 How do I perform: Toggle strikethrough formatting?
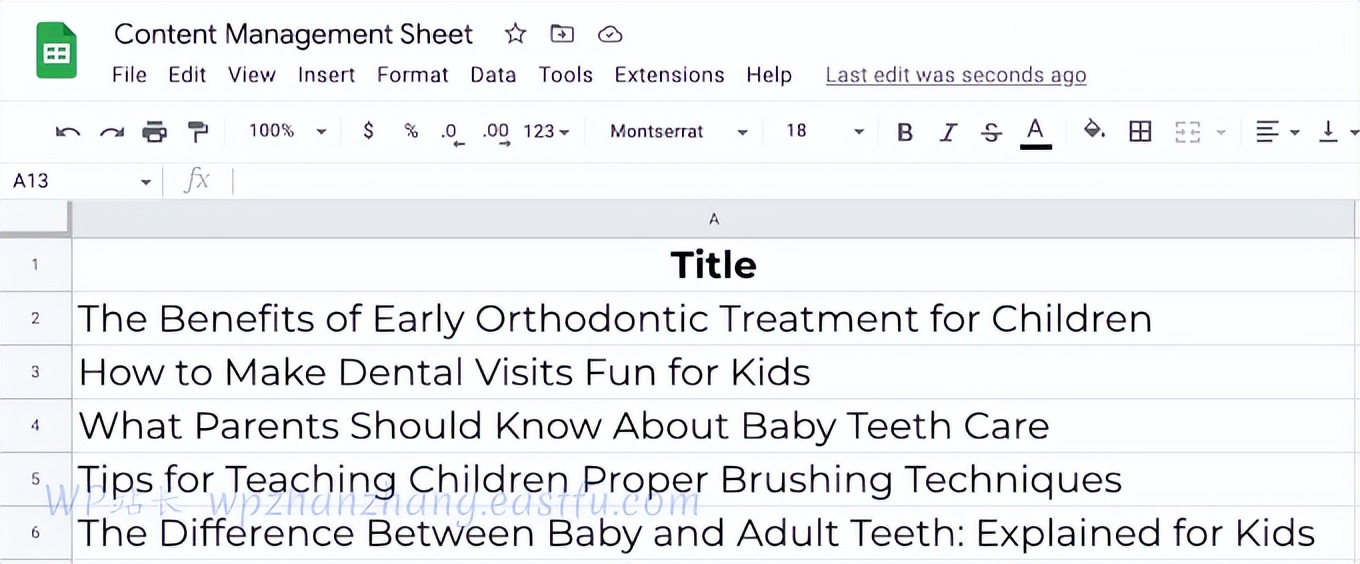pos(991,131)
